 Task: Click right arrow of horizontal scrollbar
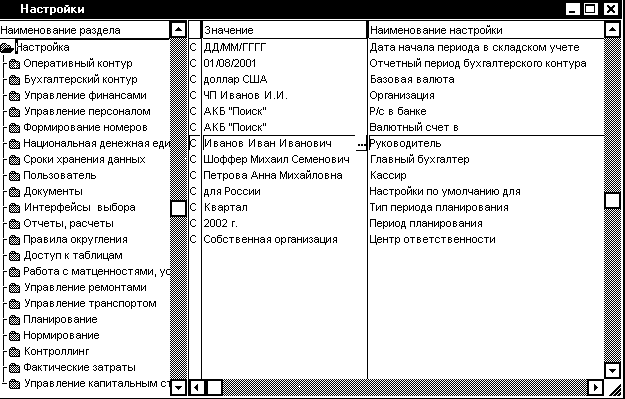pos(596,387)
